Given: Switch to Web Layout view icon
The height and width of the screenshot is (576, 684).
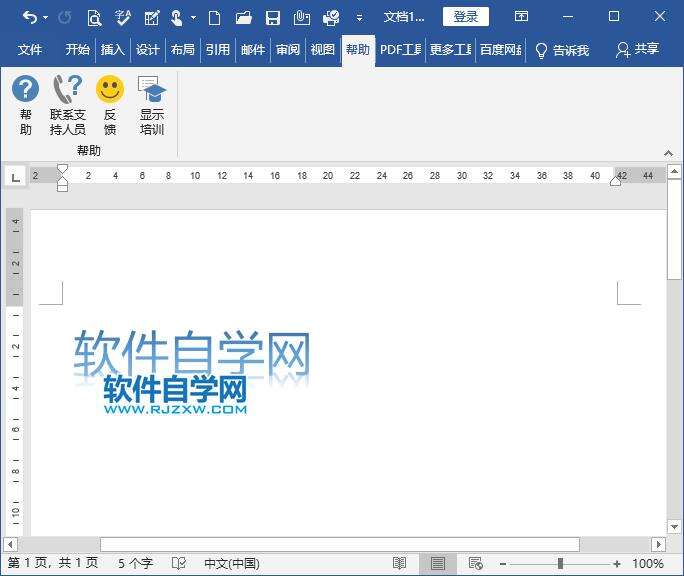Looking at the screenshot, I should tap(475, 563).
